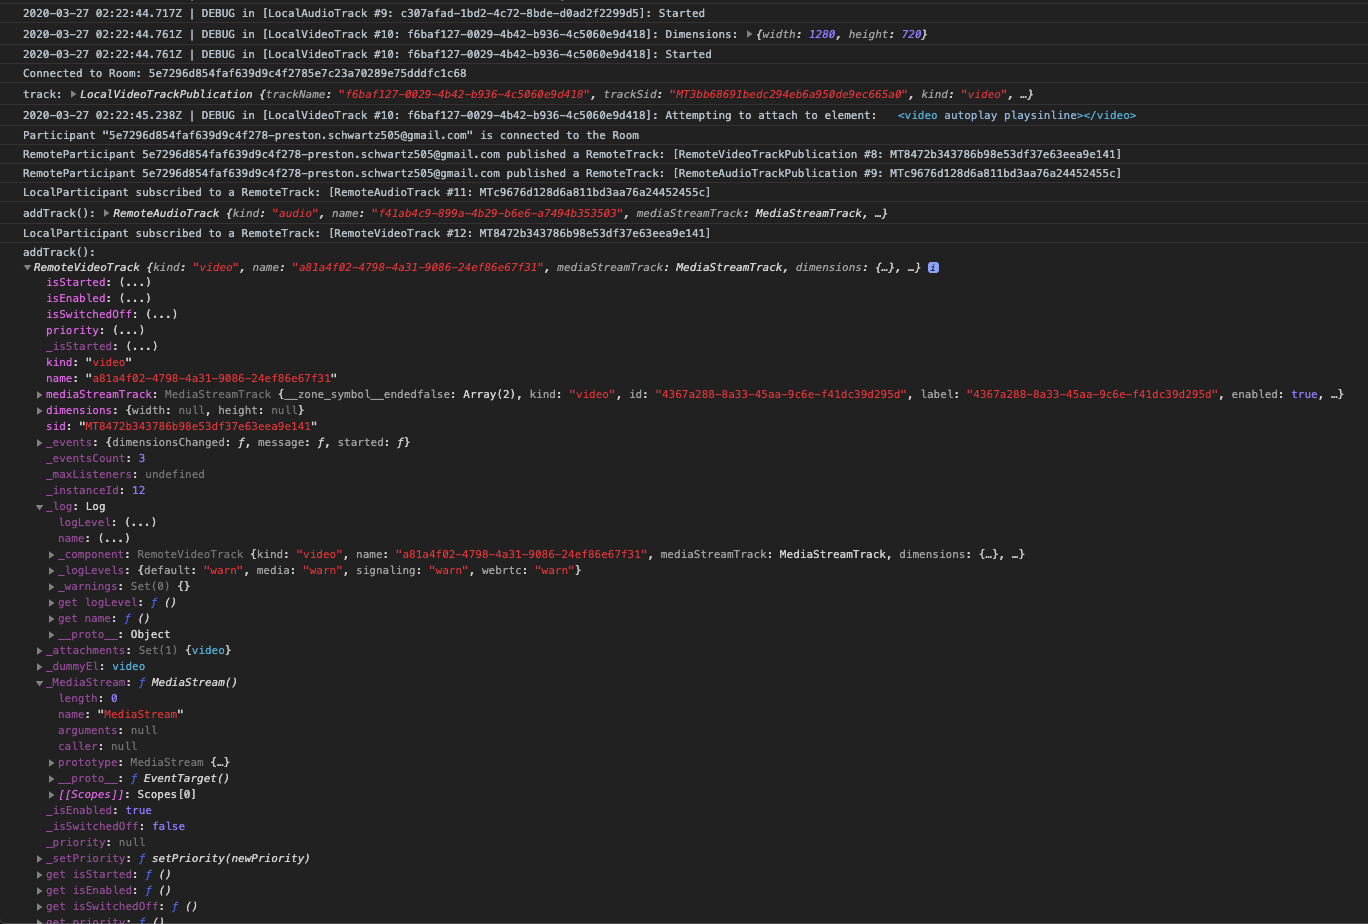Expand the _logLevels warn object
Image resolution: width=1368 pixels, height=924 pixels.
click(x=51, y=570)
